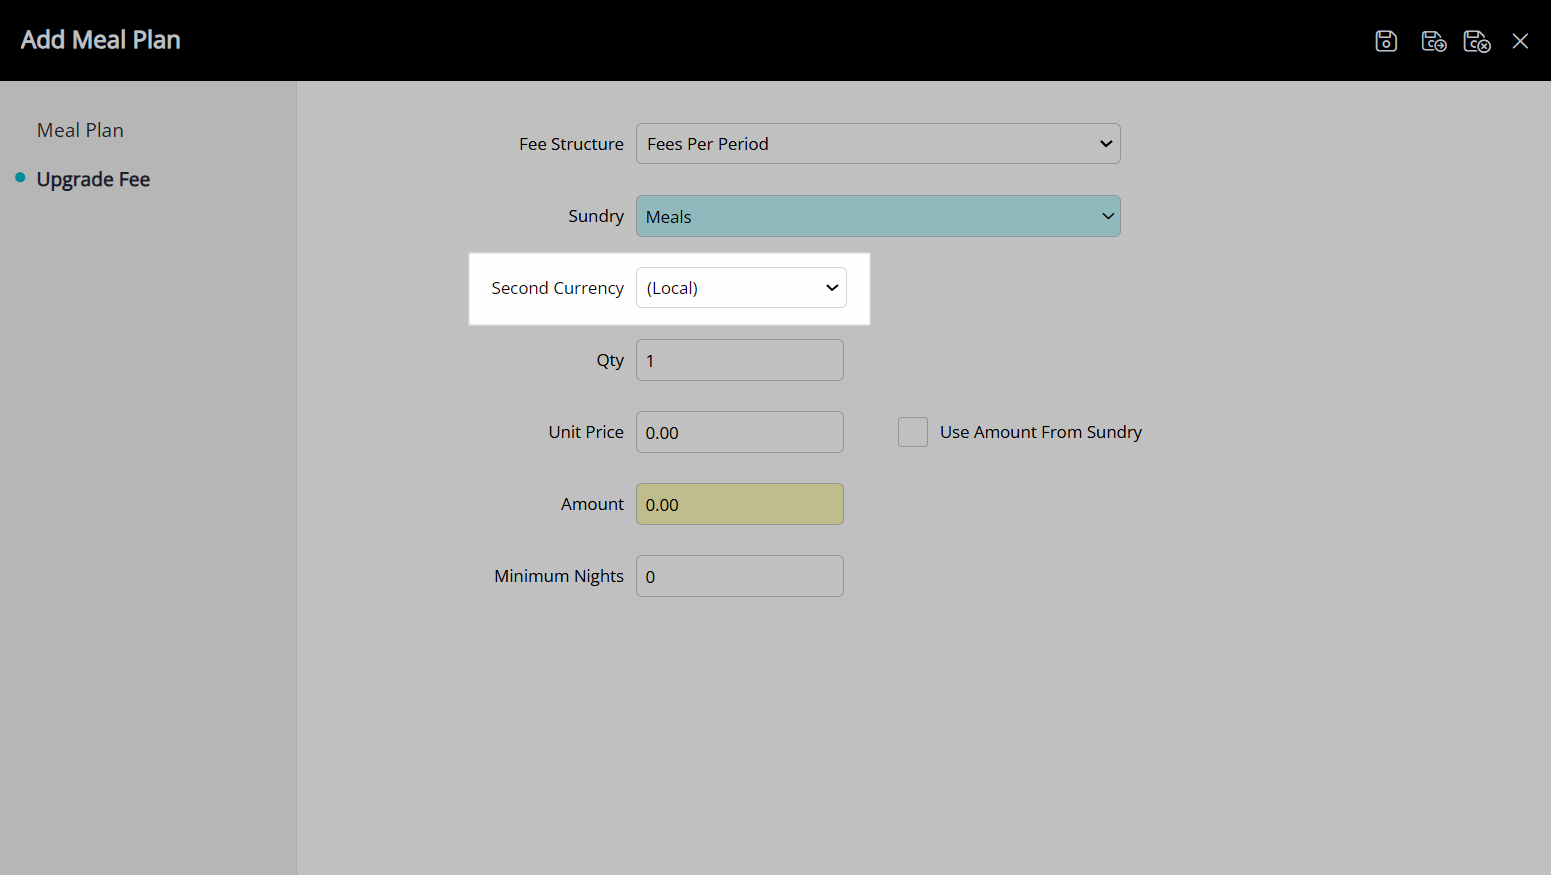Expand the Sundry dropdown showing Meals
This screenshot has width=1551, height=875.
click(878, 216)
